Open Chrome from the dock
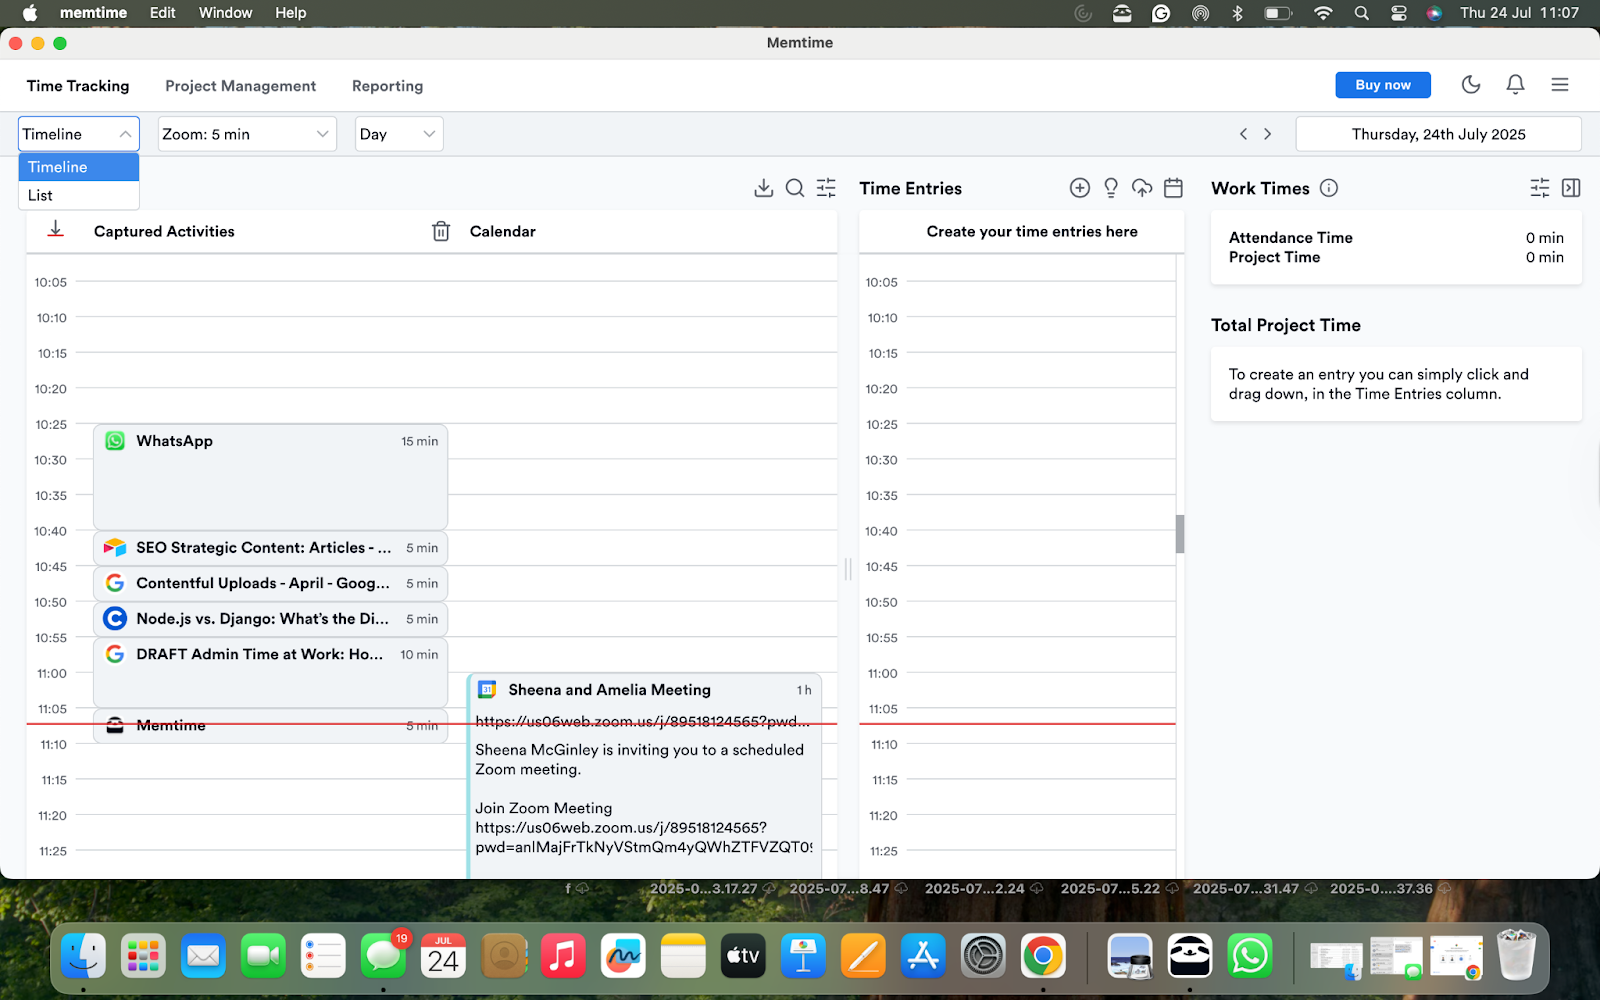 (1043, 957)
